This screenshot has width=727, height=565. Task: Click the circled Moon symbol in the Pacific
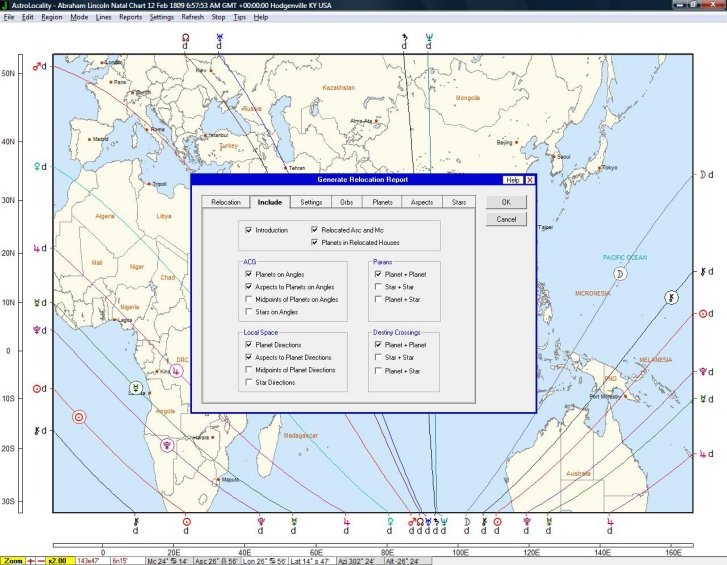click(620, 273)
